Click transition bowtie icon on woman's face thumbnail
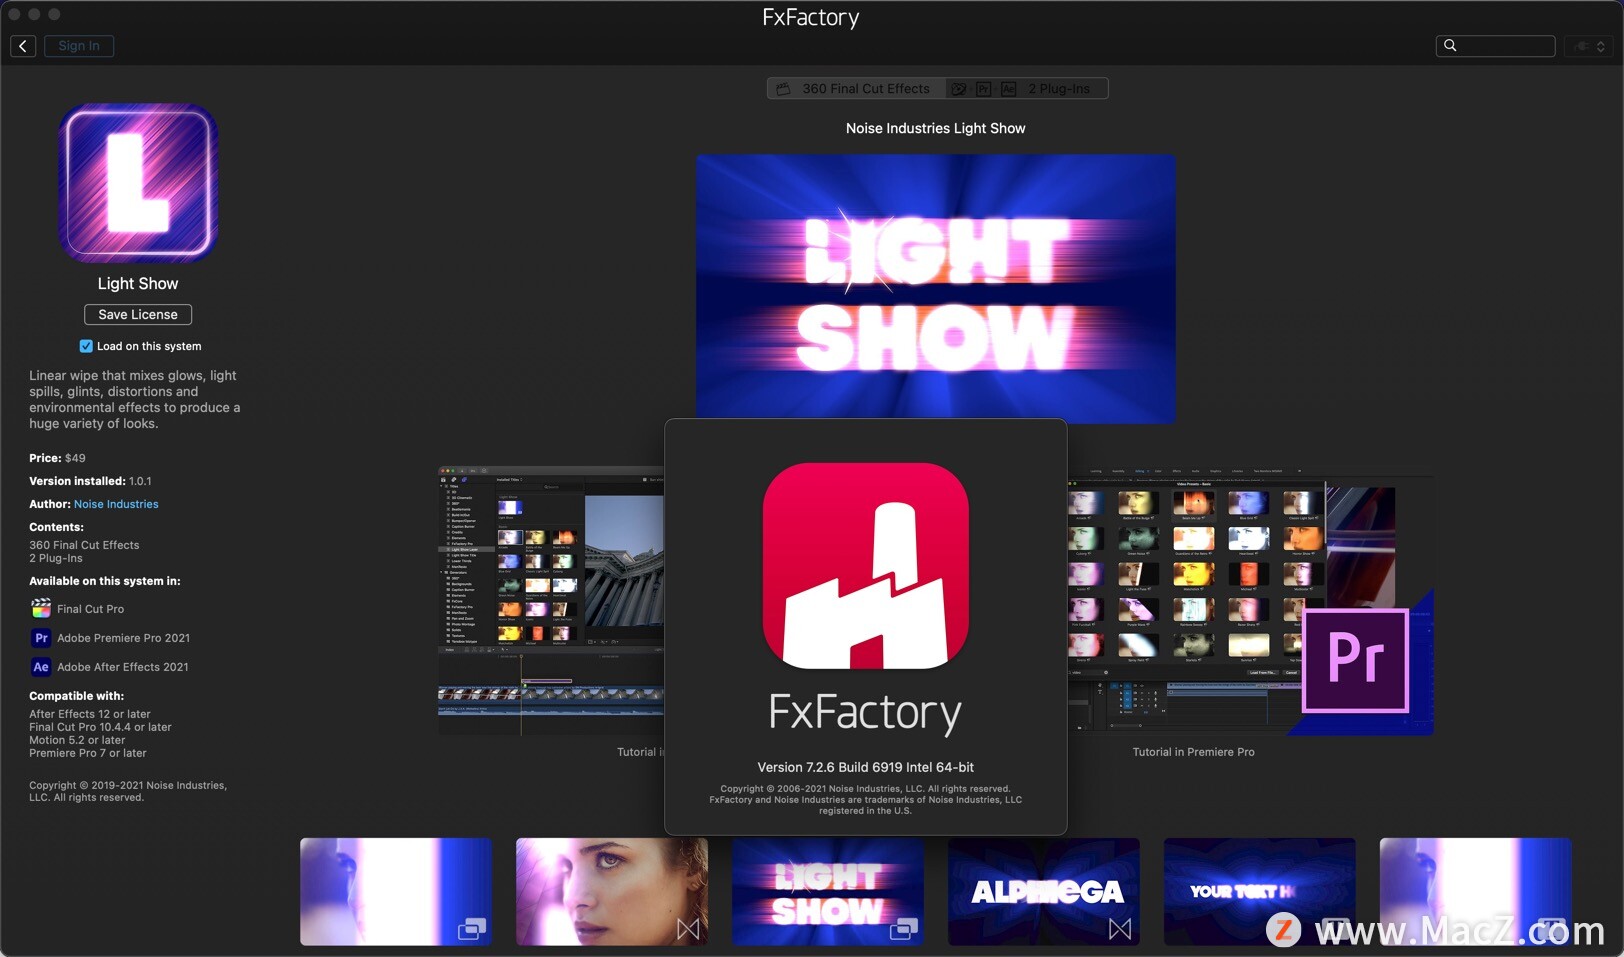1624x957 pixels. tap(688, 929)
